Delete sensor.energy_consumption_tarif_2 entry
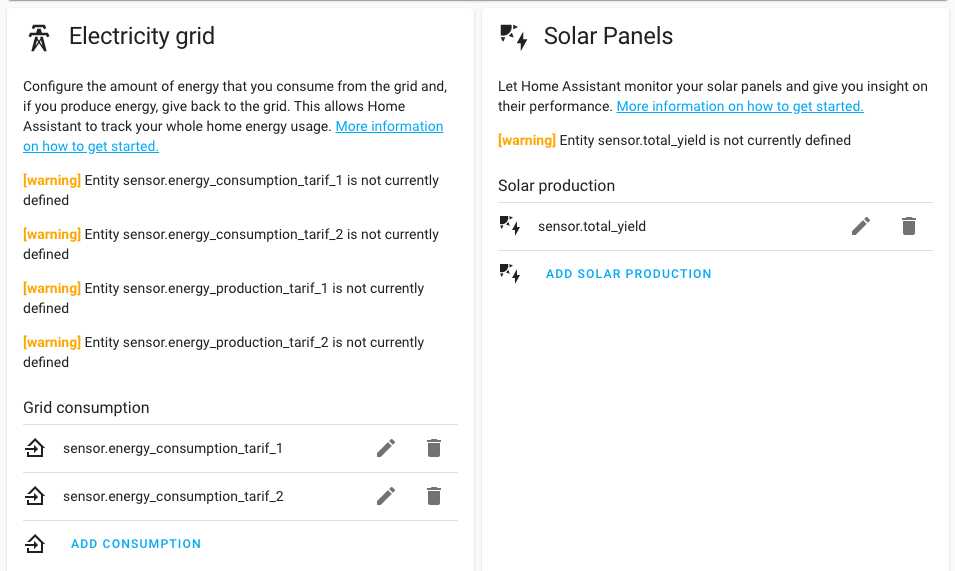Viewport: 955px width, 571px height. coord(434,496)
